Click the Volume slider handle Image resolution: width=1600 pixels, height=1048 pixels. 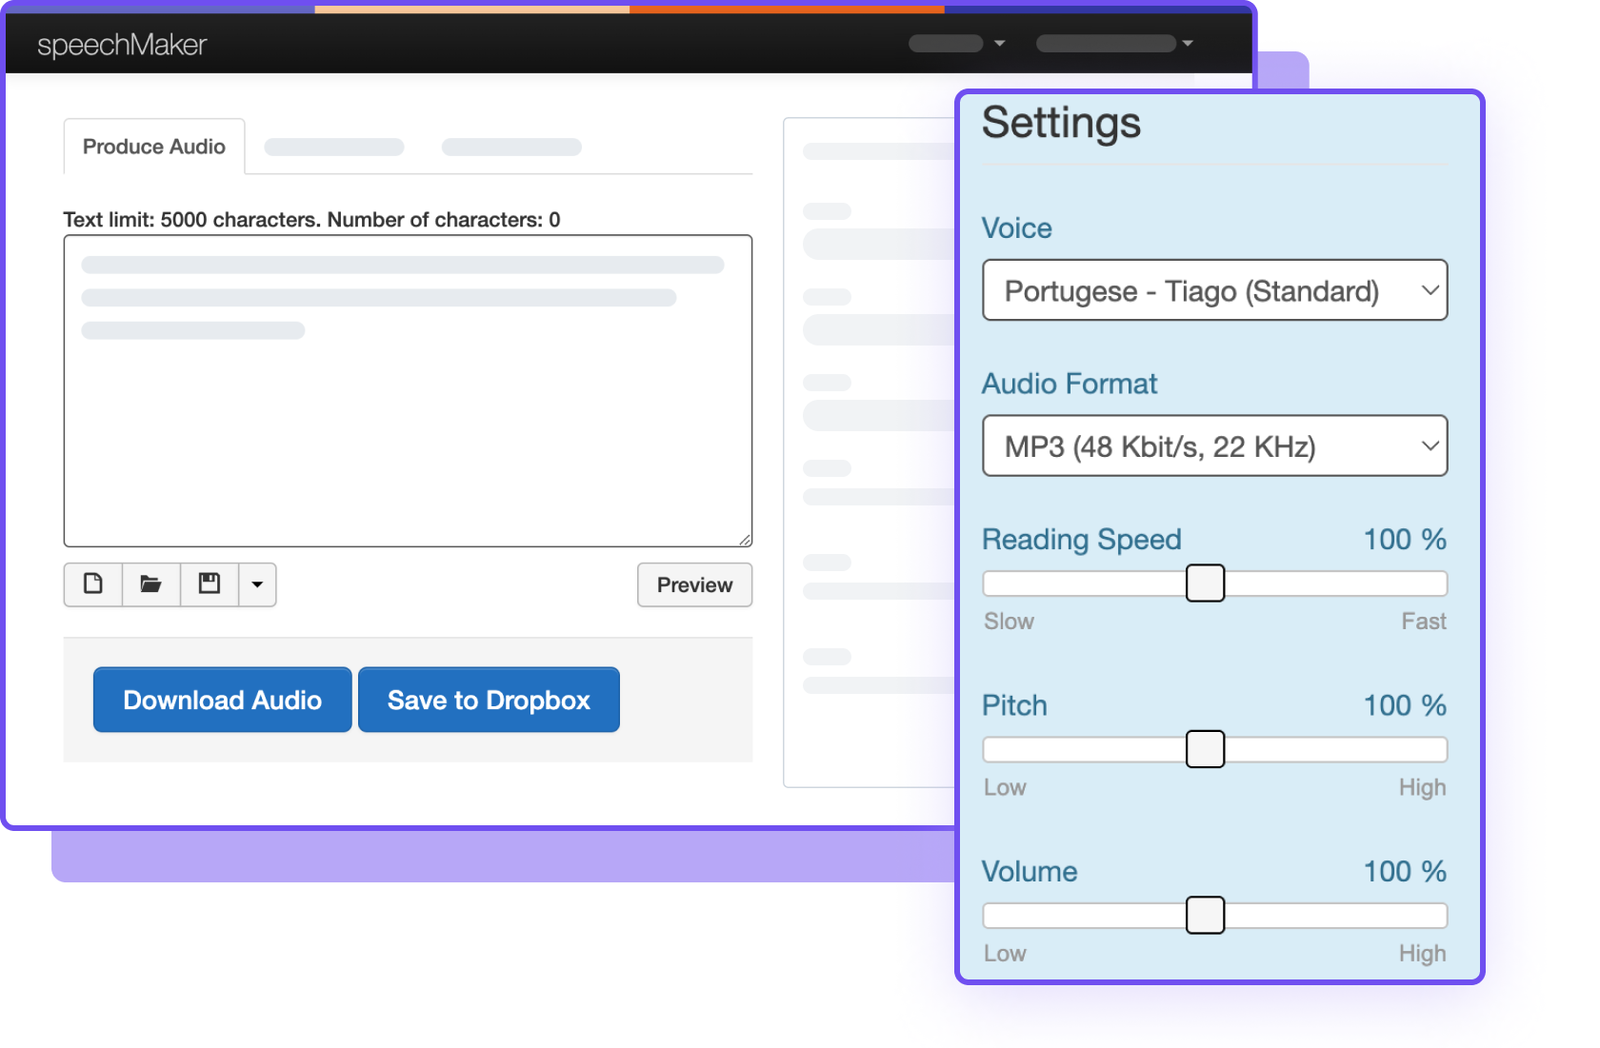click(1205, 915)
